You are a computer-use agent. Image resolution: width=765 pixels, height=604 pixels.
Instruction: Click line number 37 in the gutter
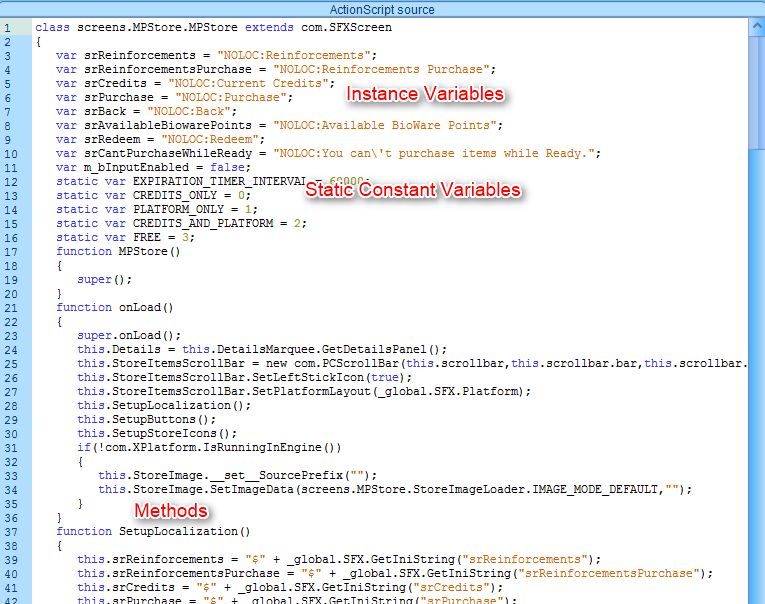click(x=9, y=531)
